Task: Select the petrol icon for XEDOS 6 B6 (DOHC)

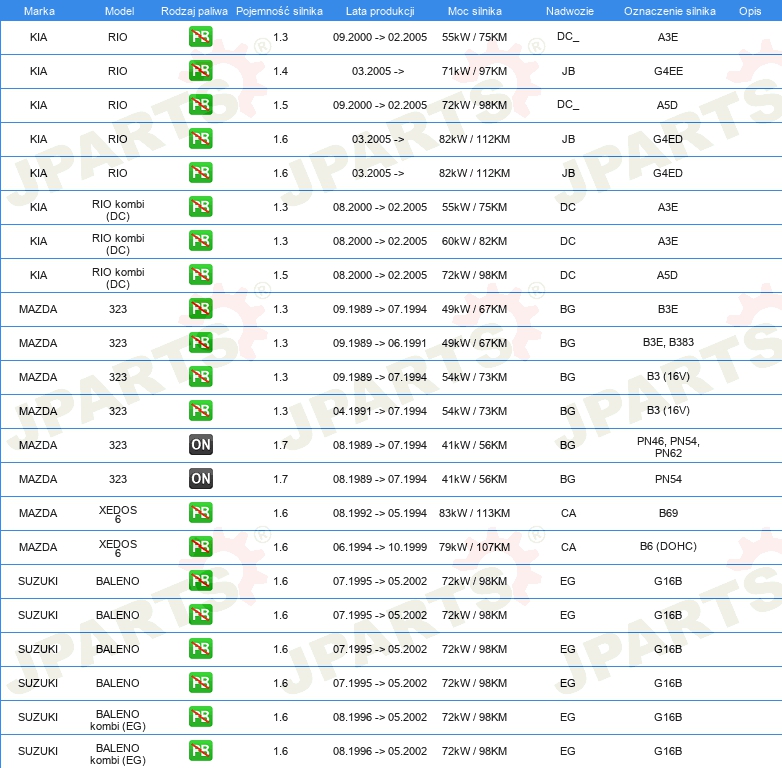Action: (x=200, y=547)
